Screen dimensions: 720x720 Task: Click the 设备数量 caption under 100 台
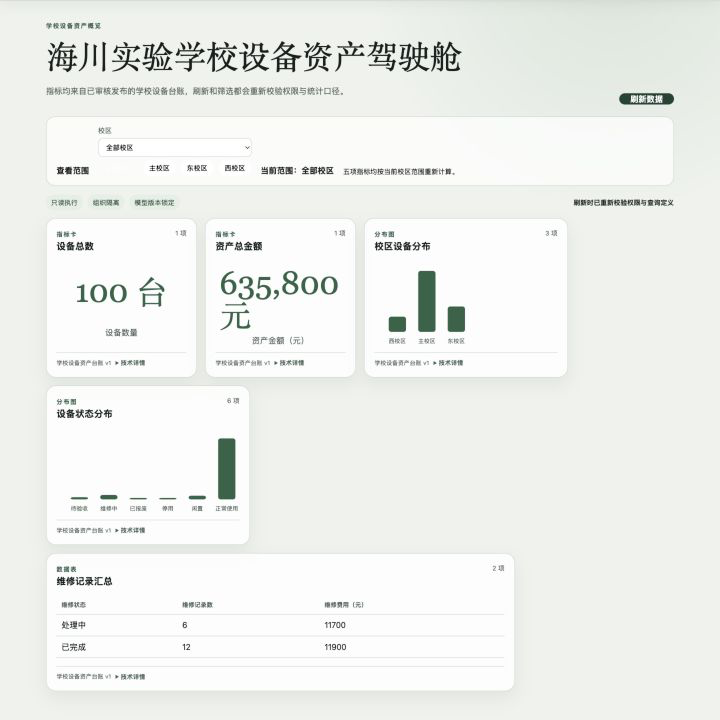tap(121, 332)
